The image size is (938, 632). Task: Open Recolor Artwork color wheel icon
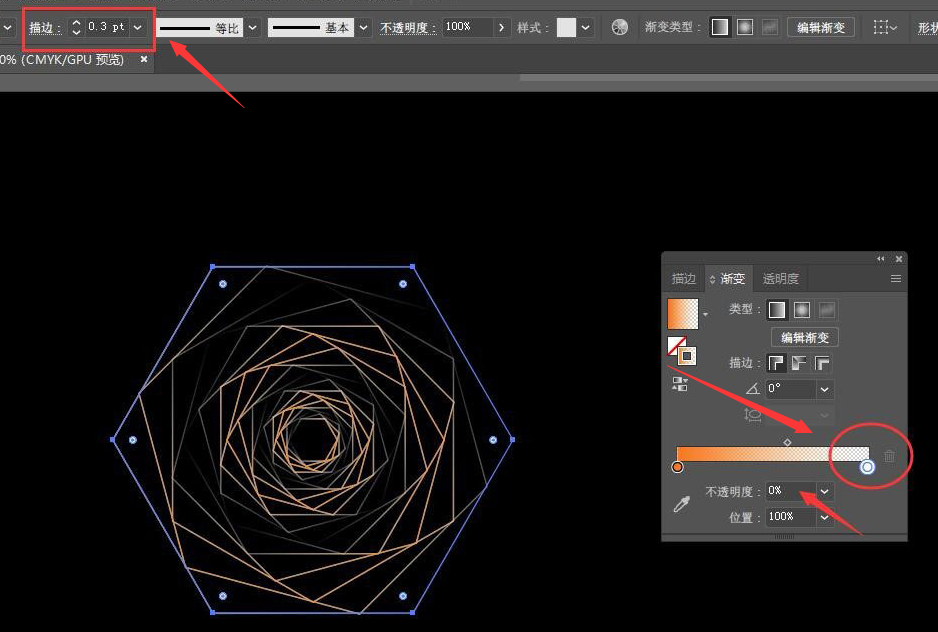tap(620, 27)
